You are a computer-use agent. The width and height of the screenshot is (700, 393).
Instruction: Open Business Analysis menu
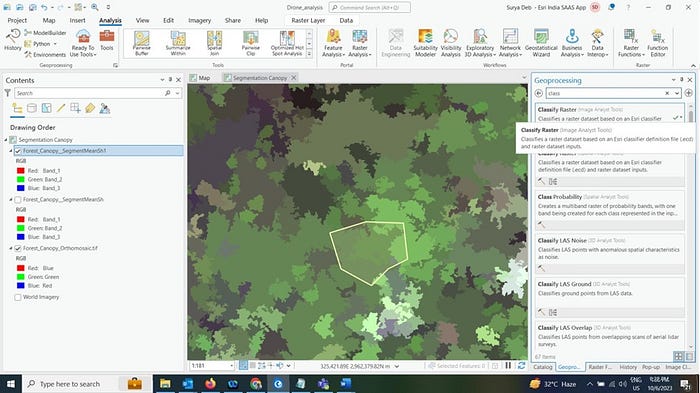[572, 43]
